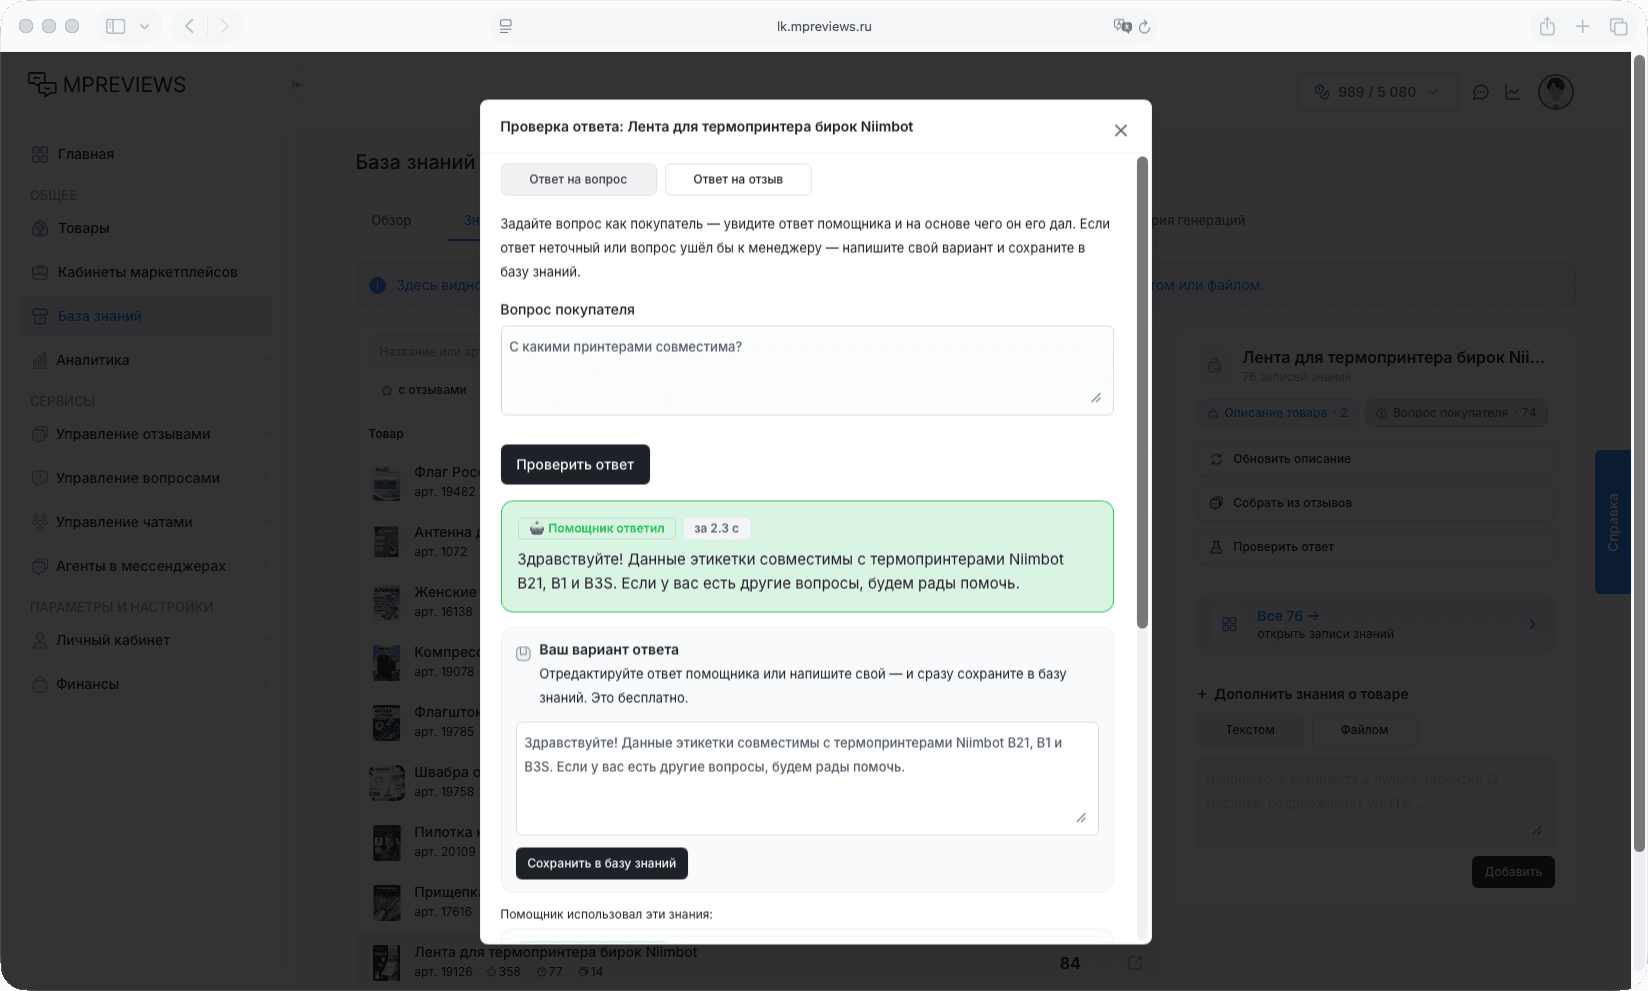Open the chat messages icon in the header
Screen dimensions: 1648x991
[1481, 92]
